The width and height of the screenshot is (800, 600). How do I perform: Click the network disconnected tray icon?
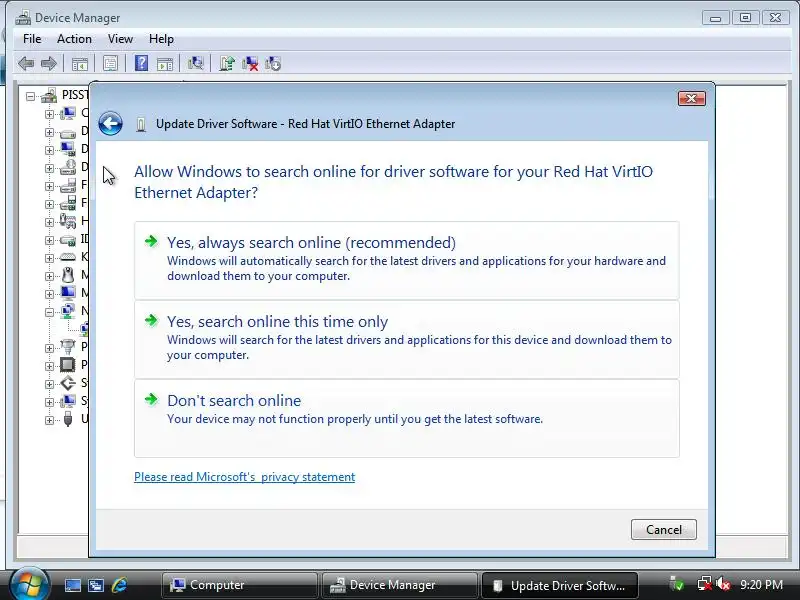point(704,584)
